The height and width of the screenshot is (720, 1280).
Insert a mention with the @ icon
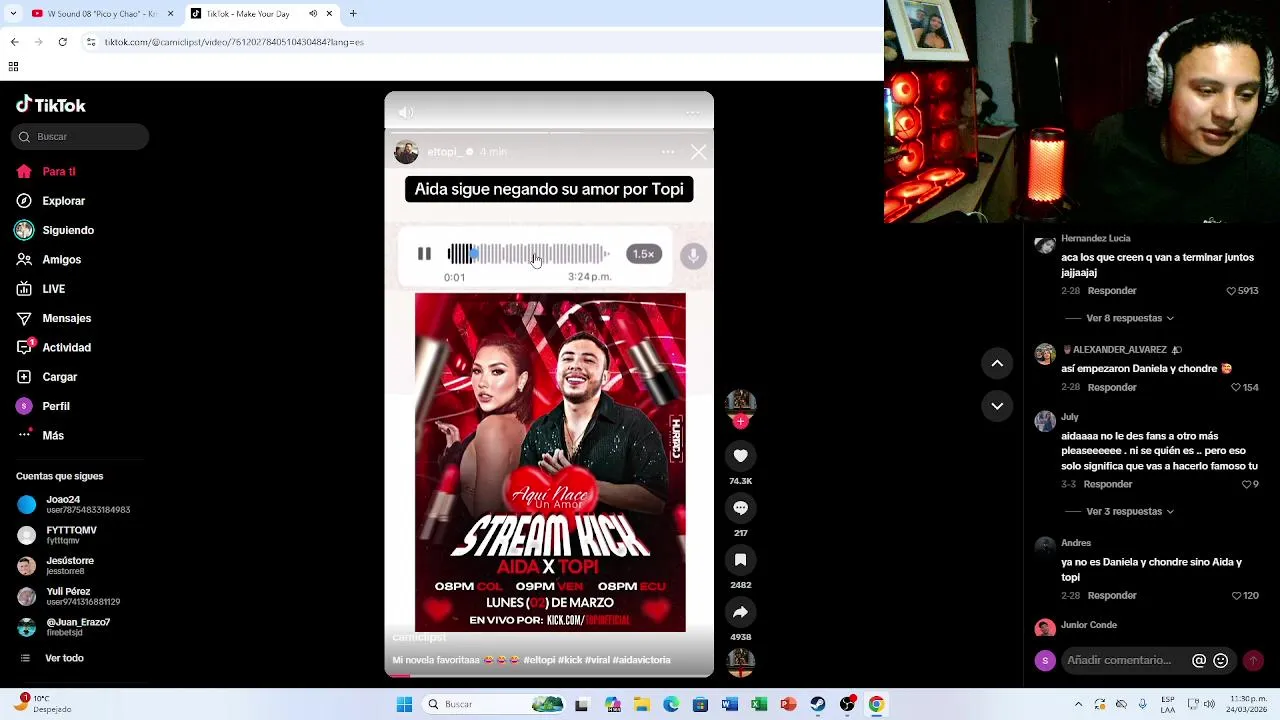click(x=1199, y=660)
